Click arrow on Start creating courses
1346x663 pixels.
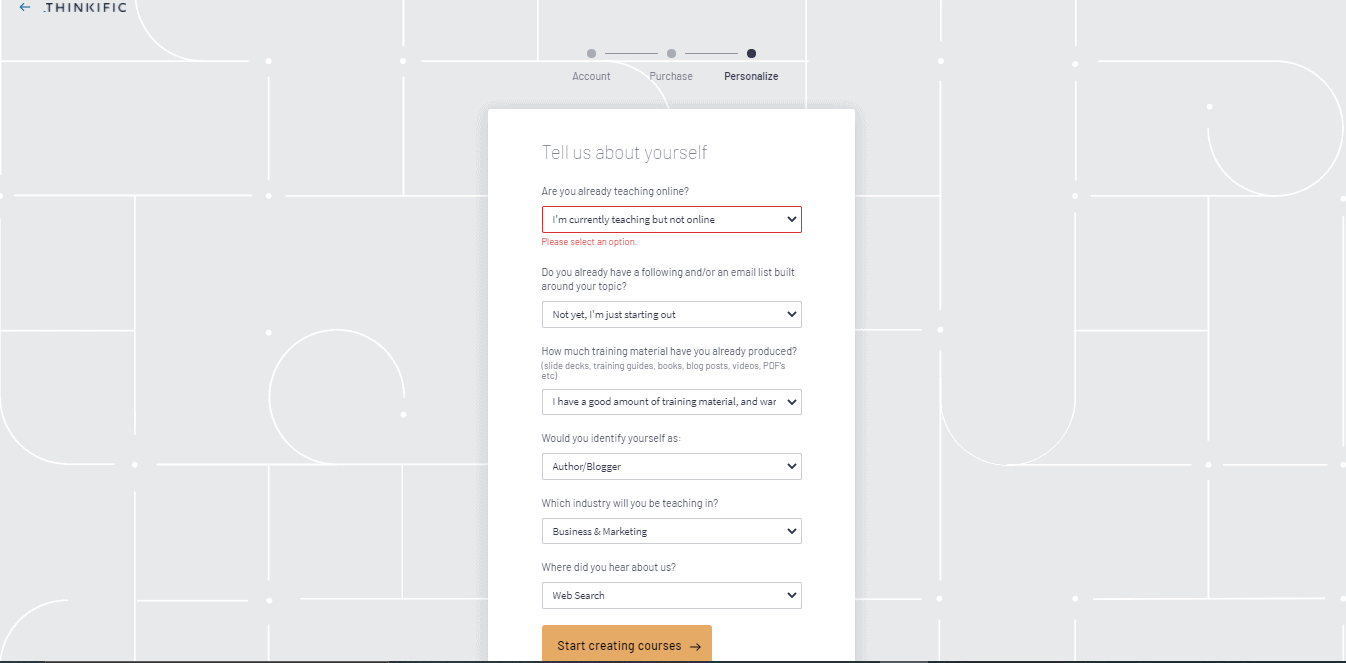point(695,647)
